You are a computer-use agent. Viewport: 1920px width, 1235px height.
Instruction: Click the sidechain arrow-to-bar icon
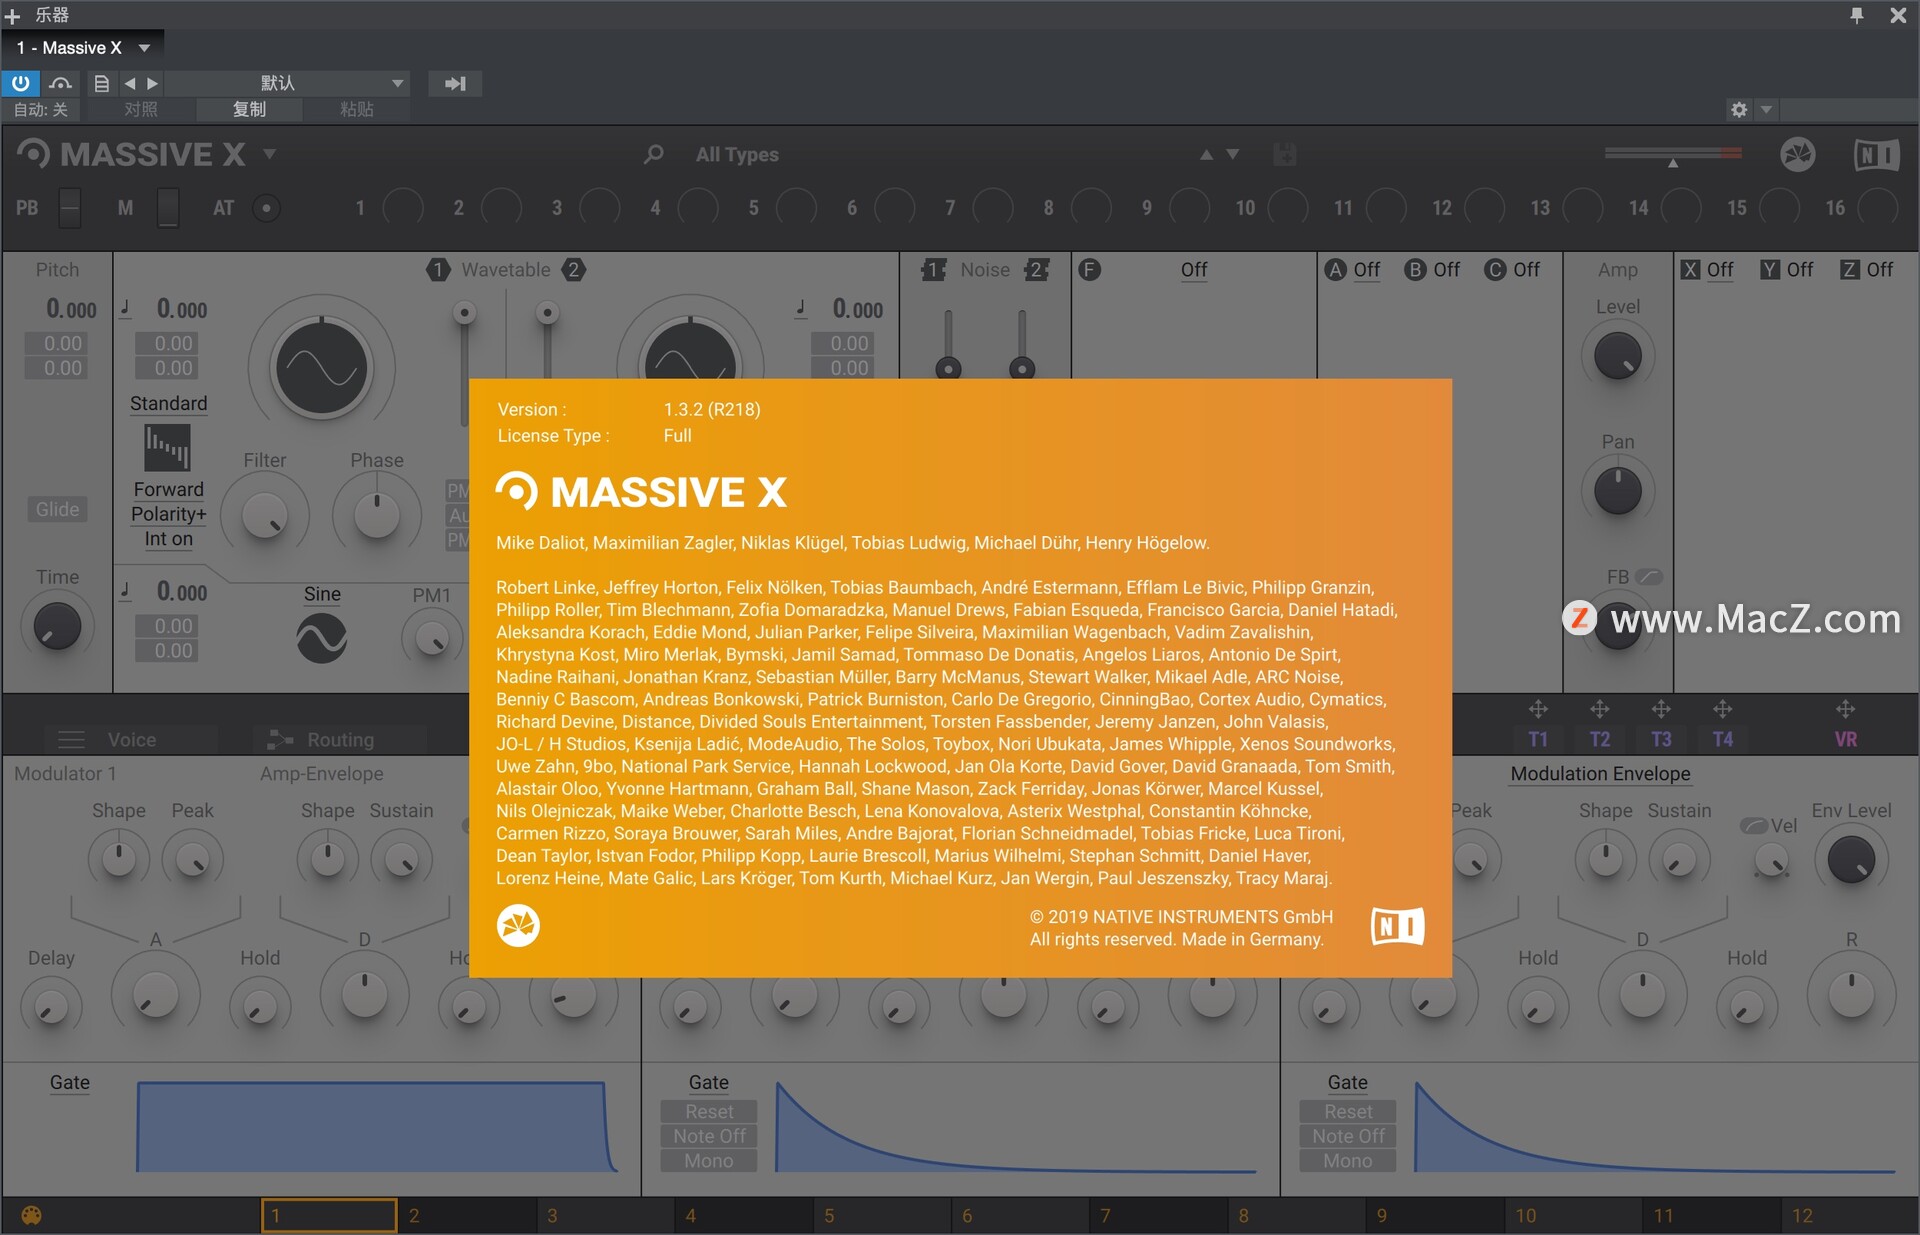click(x=455, y=83)
